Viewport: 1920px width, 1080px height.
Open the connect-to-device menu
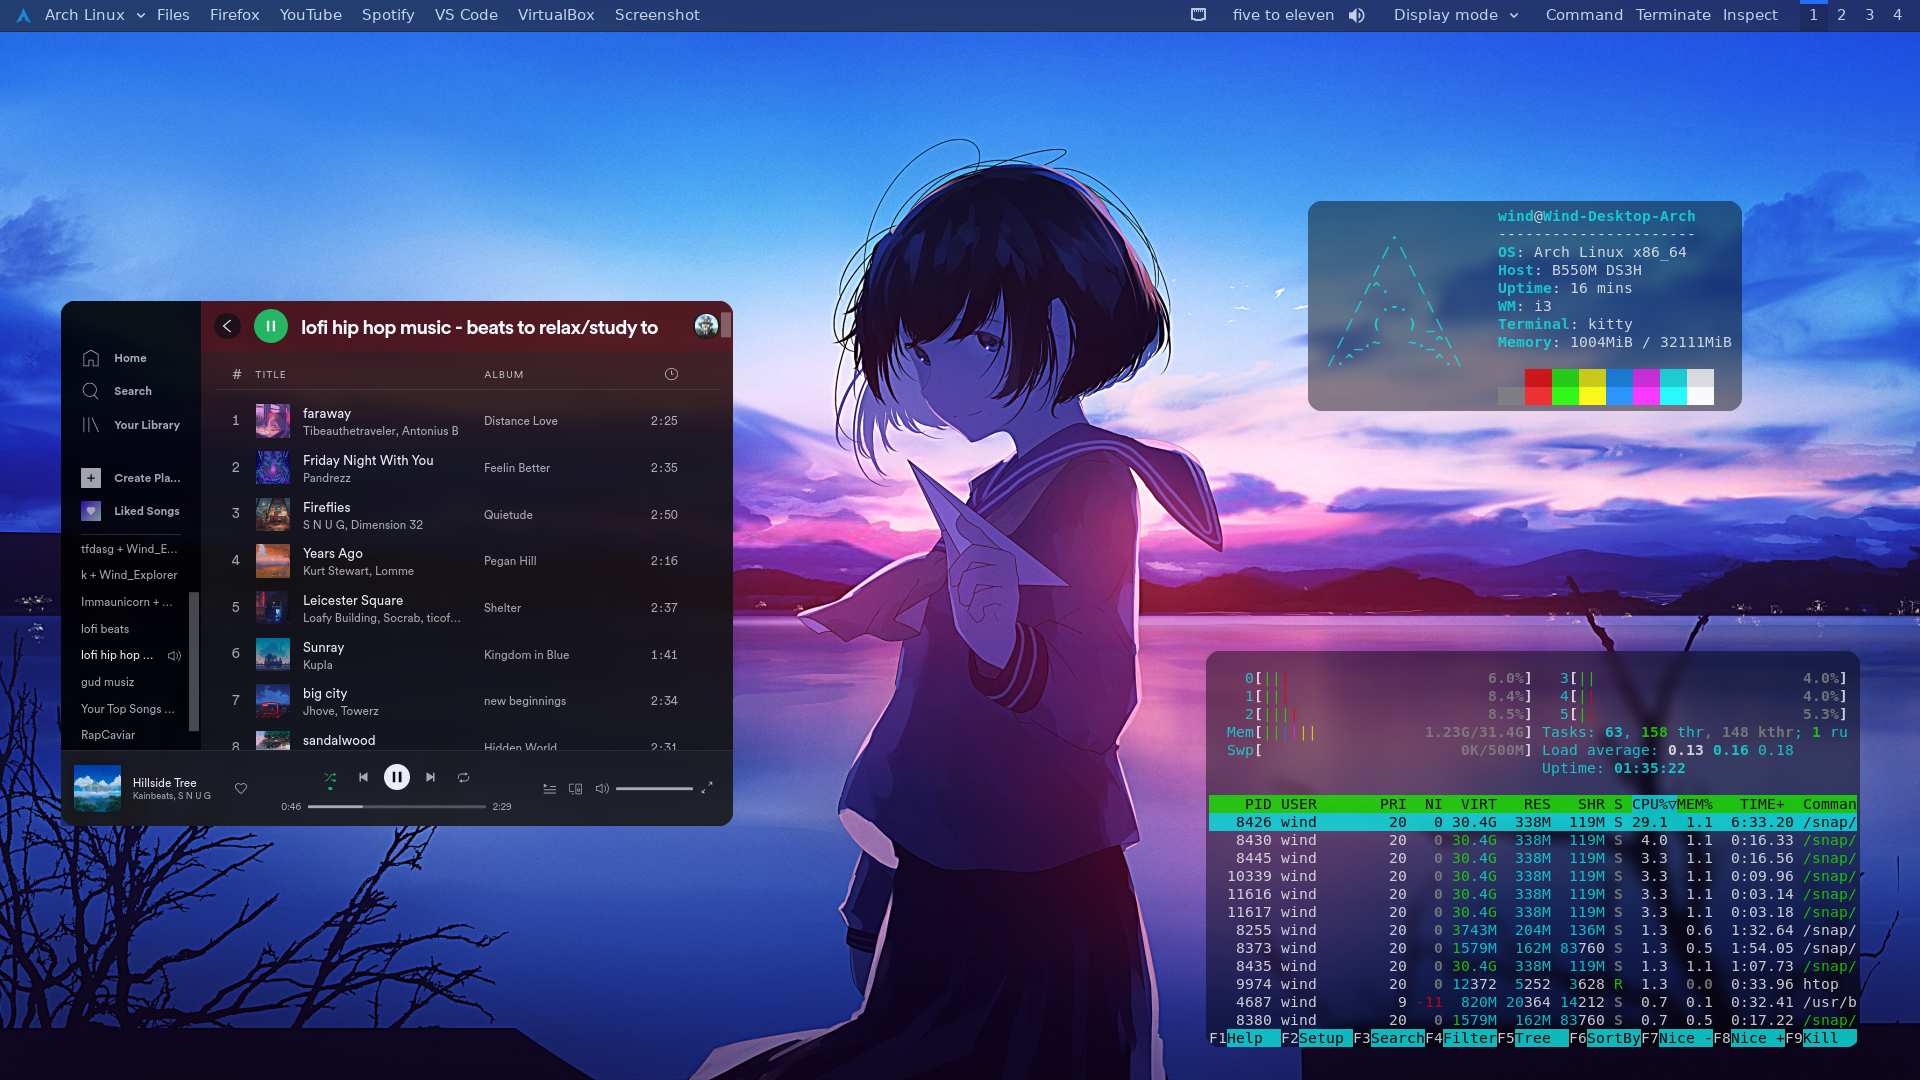point(576,789)
